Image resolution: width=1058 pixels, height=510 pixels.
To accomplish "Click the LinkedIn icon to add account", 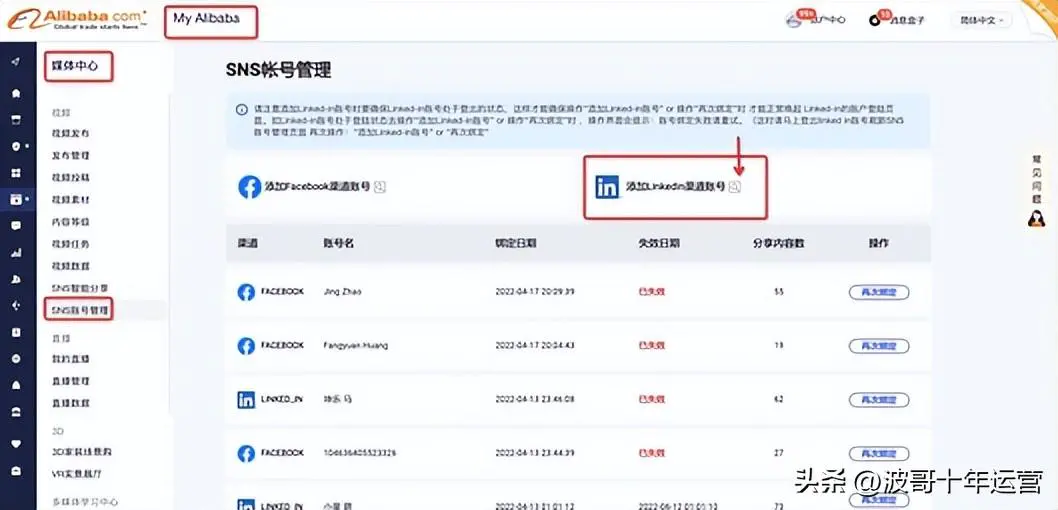I will coord(607,187).
